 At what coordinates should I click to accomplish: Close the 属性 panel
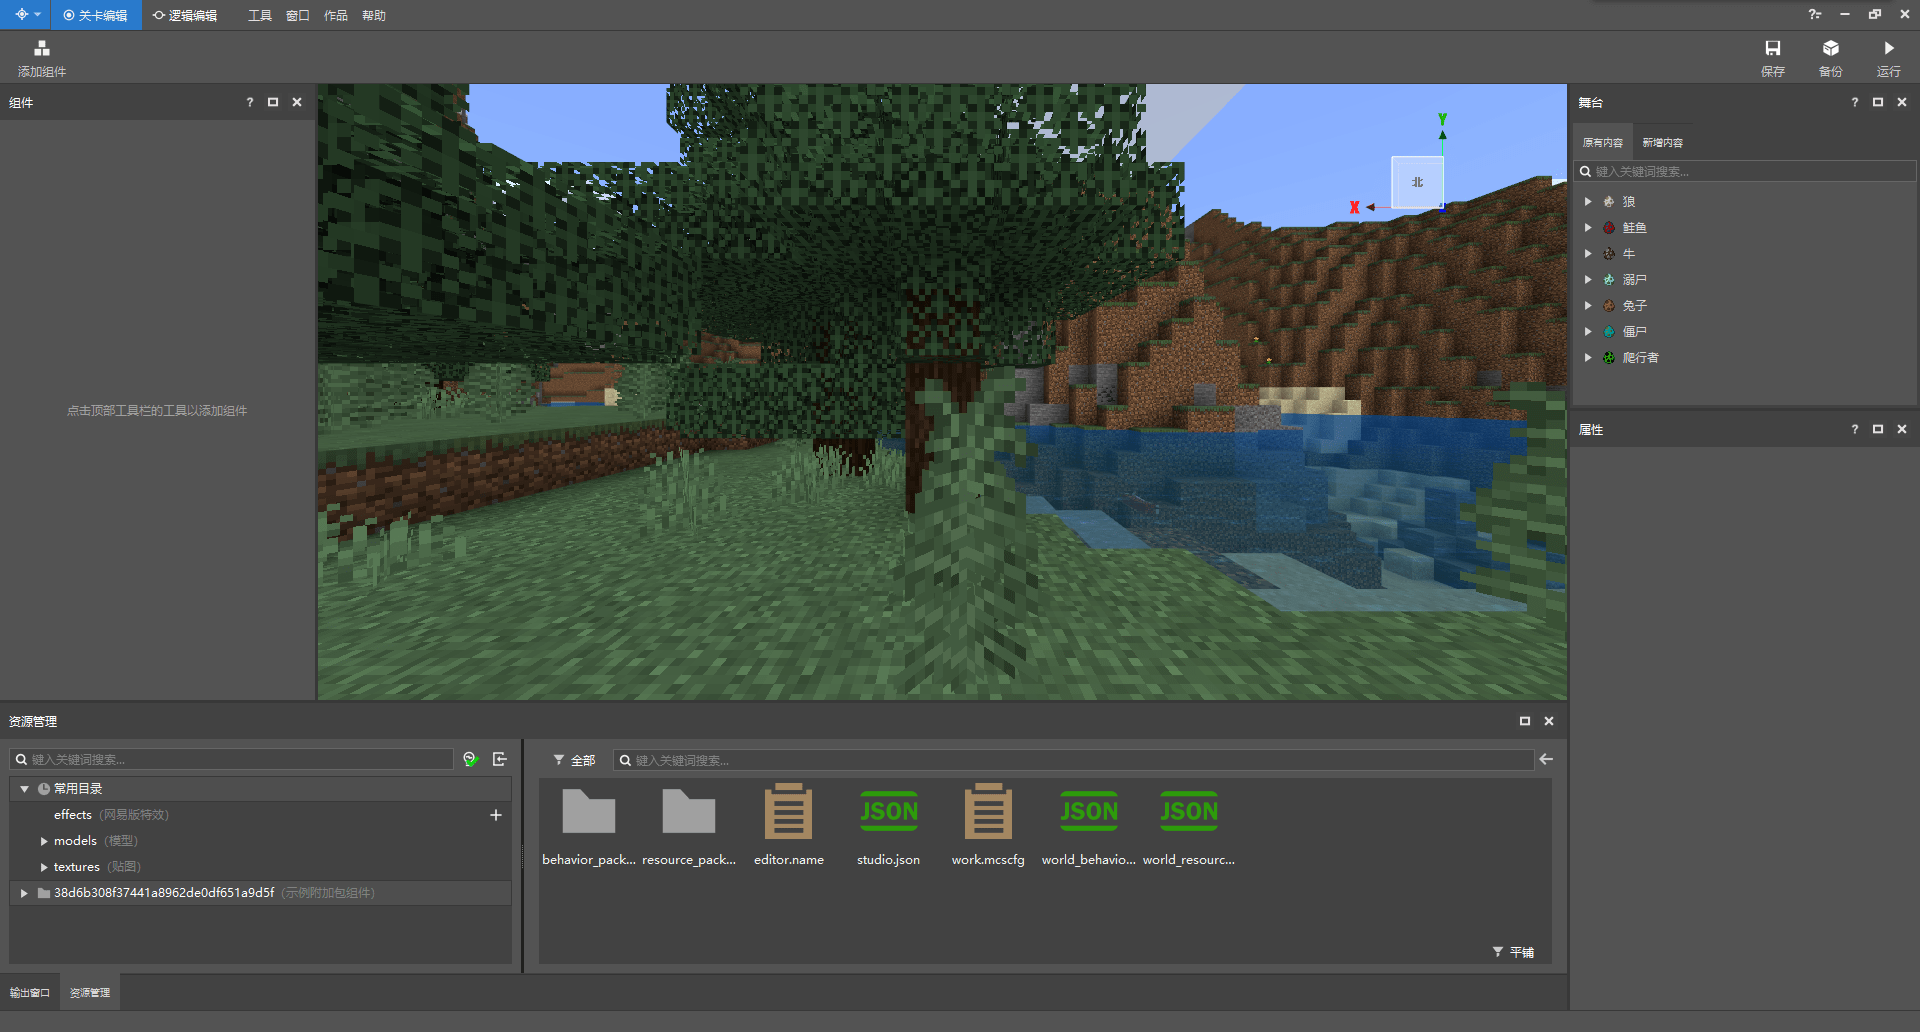pyautogui.click(x=1902, y=429)
